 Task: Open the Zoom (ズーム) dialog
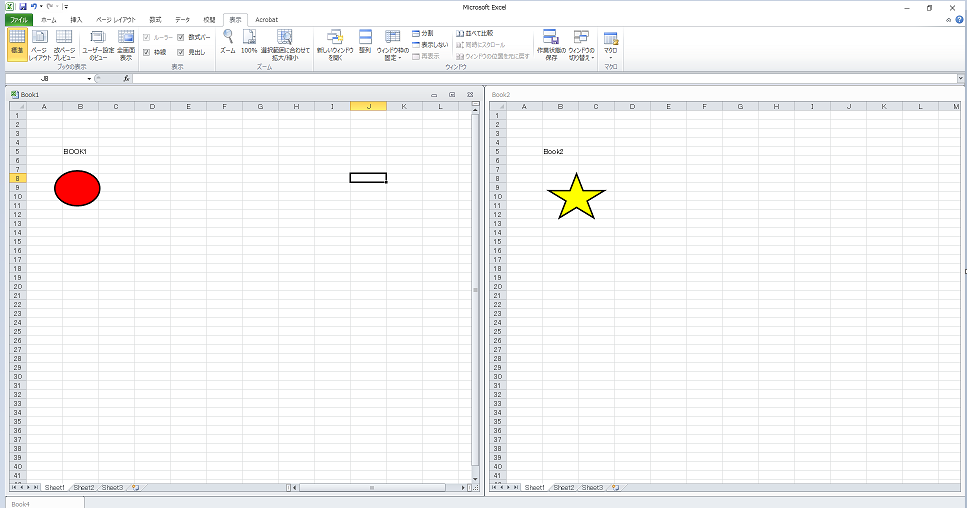228,42
